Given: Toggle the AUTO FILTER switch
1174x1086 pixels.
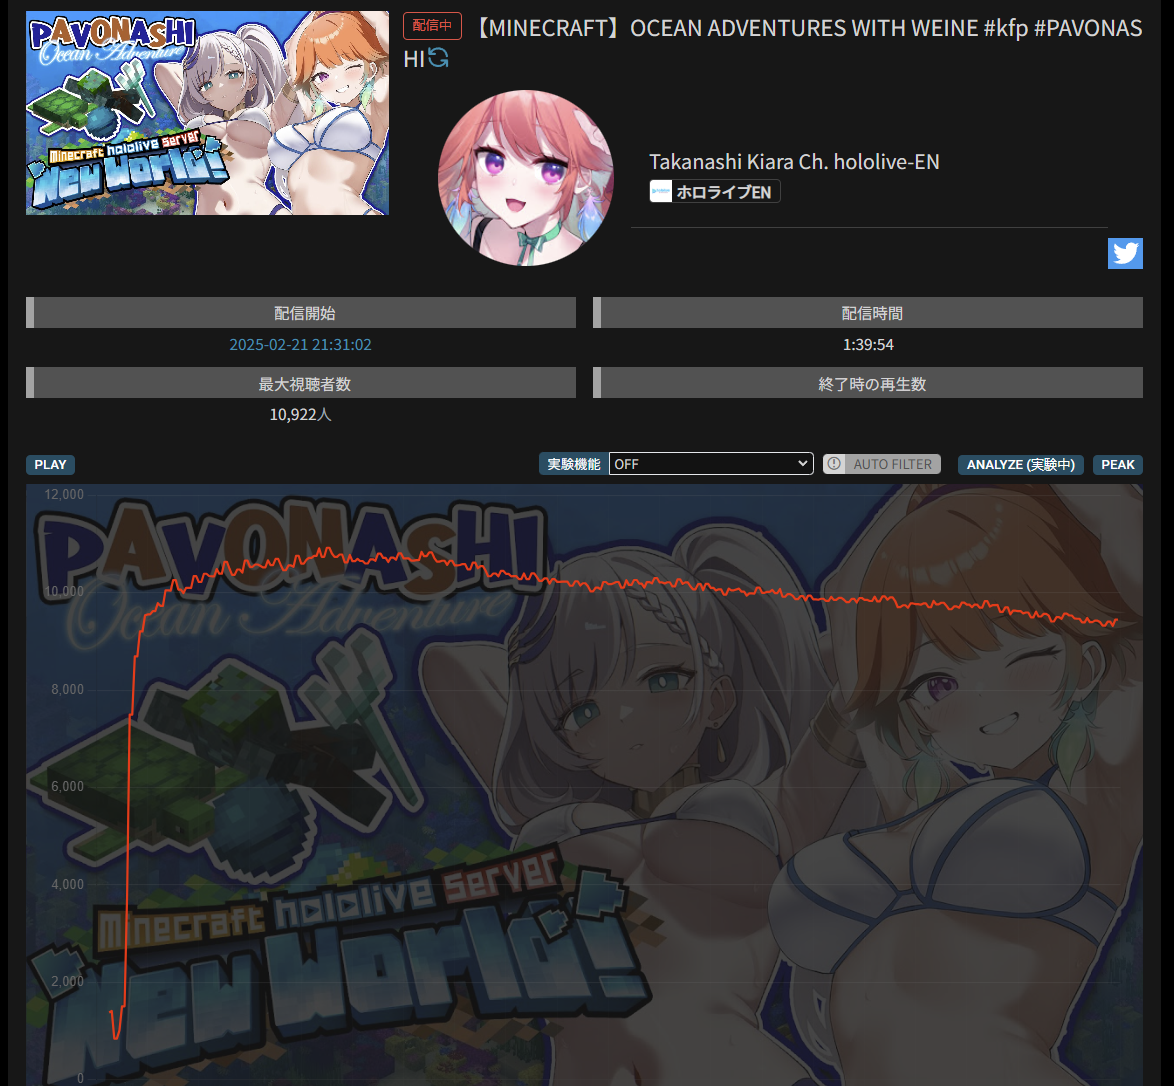Looking at the screenshot, I should (881, 464).
